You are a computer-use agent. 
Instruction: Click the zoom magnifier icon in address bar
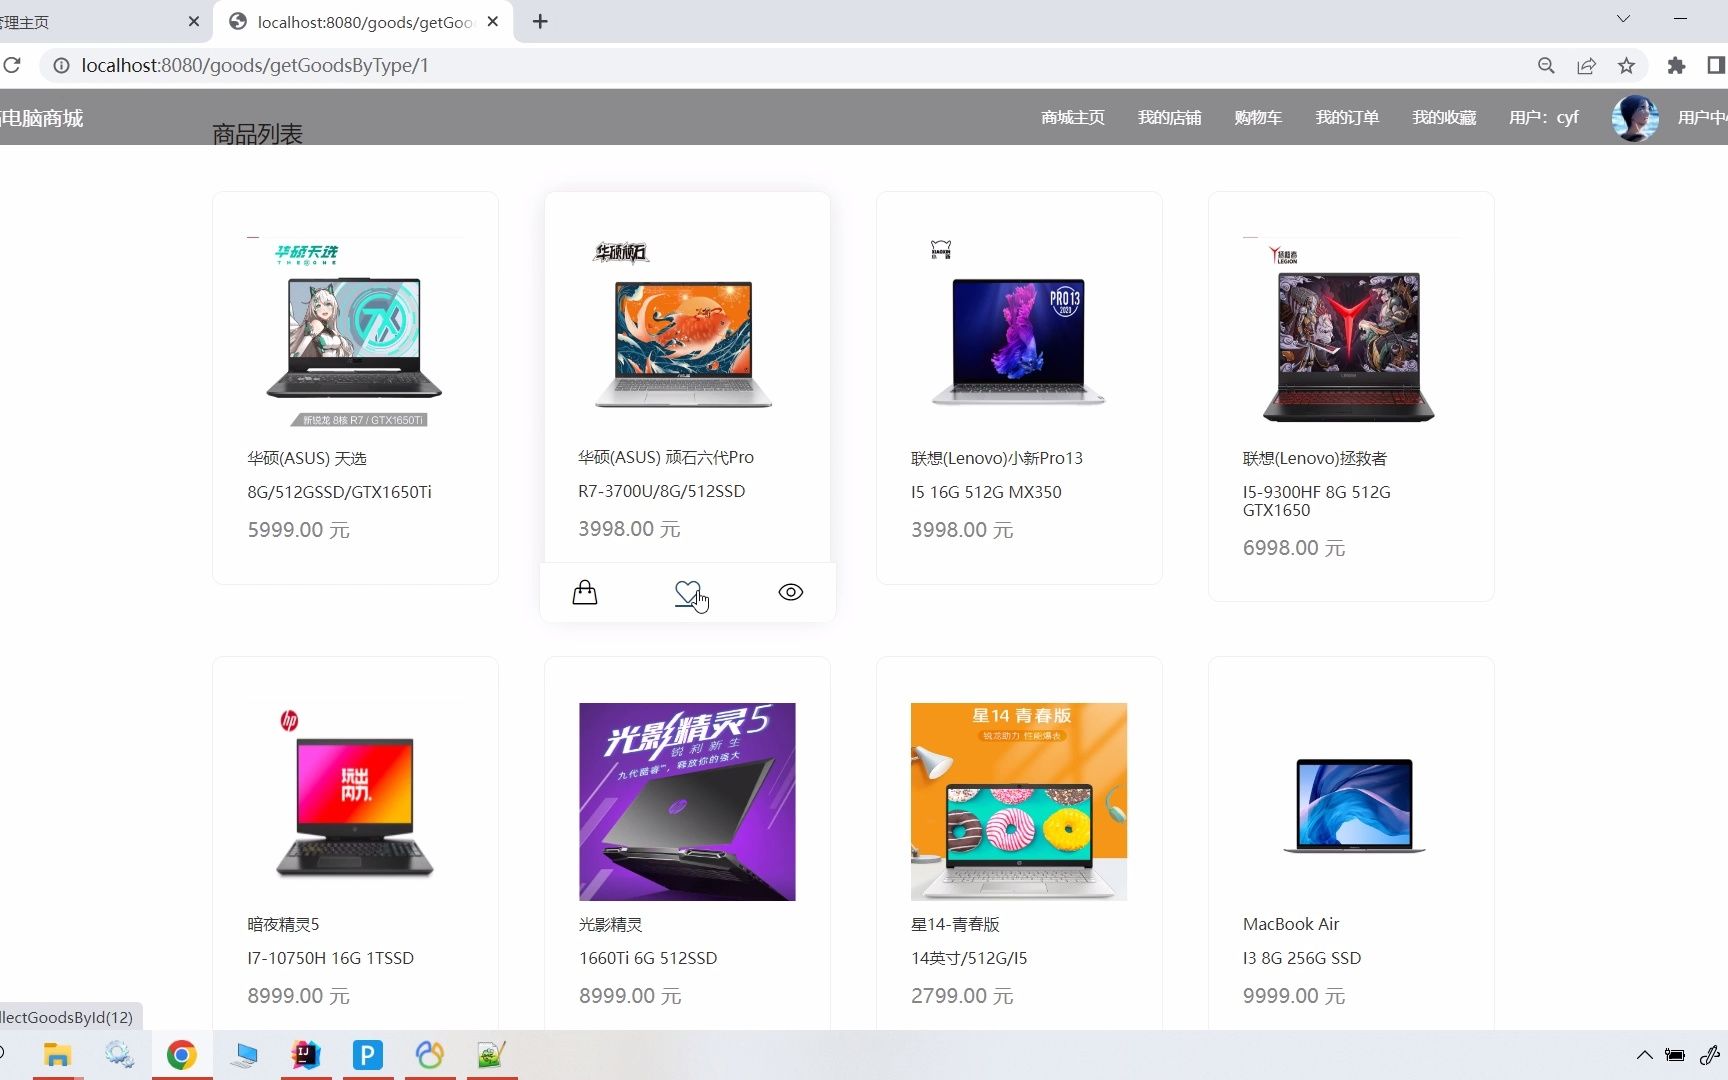pos(1546,65)
